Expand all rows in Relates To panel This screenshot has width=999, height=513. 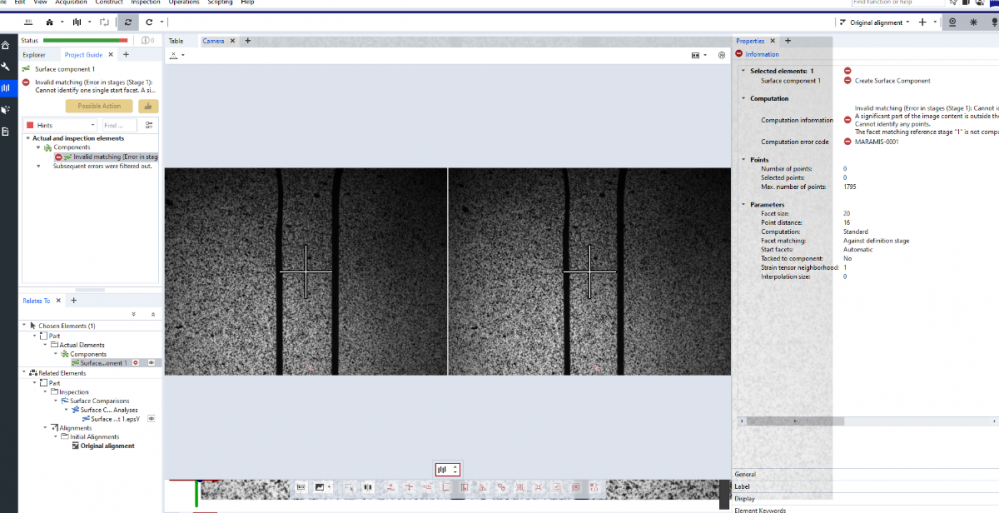tap(133, 314)
